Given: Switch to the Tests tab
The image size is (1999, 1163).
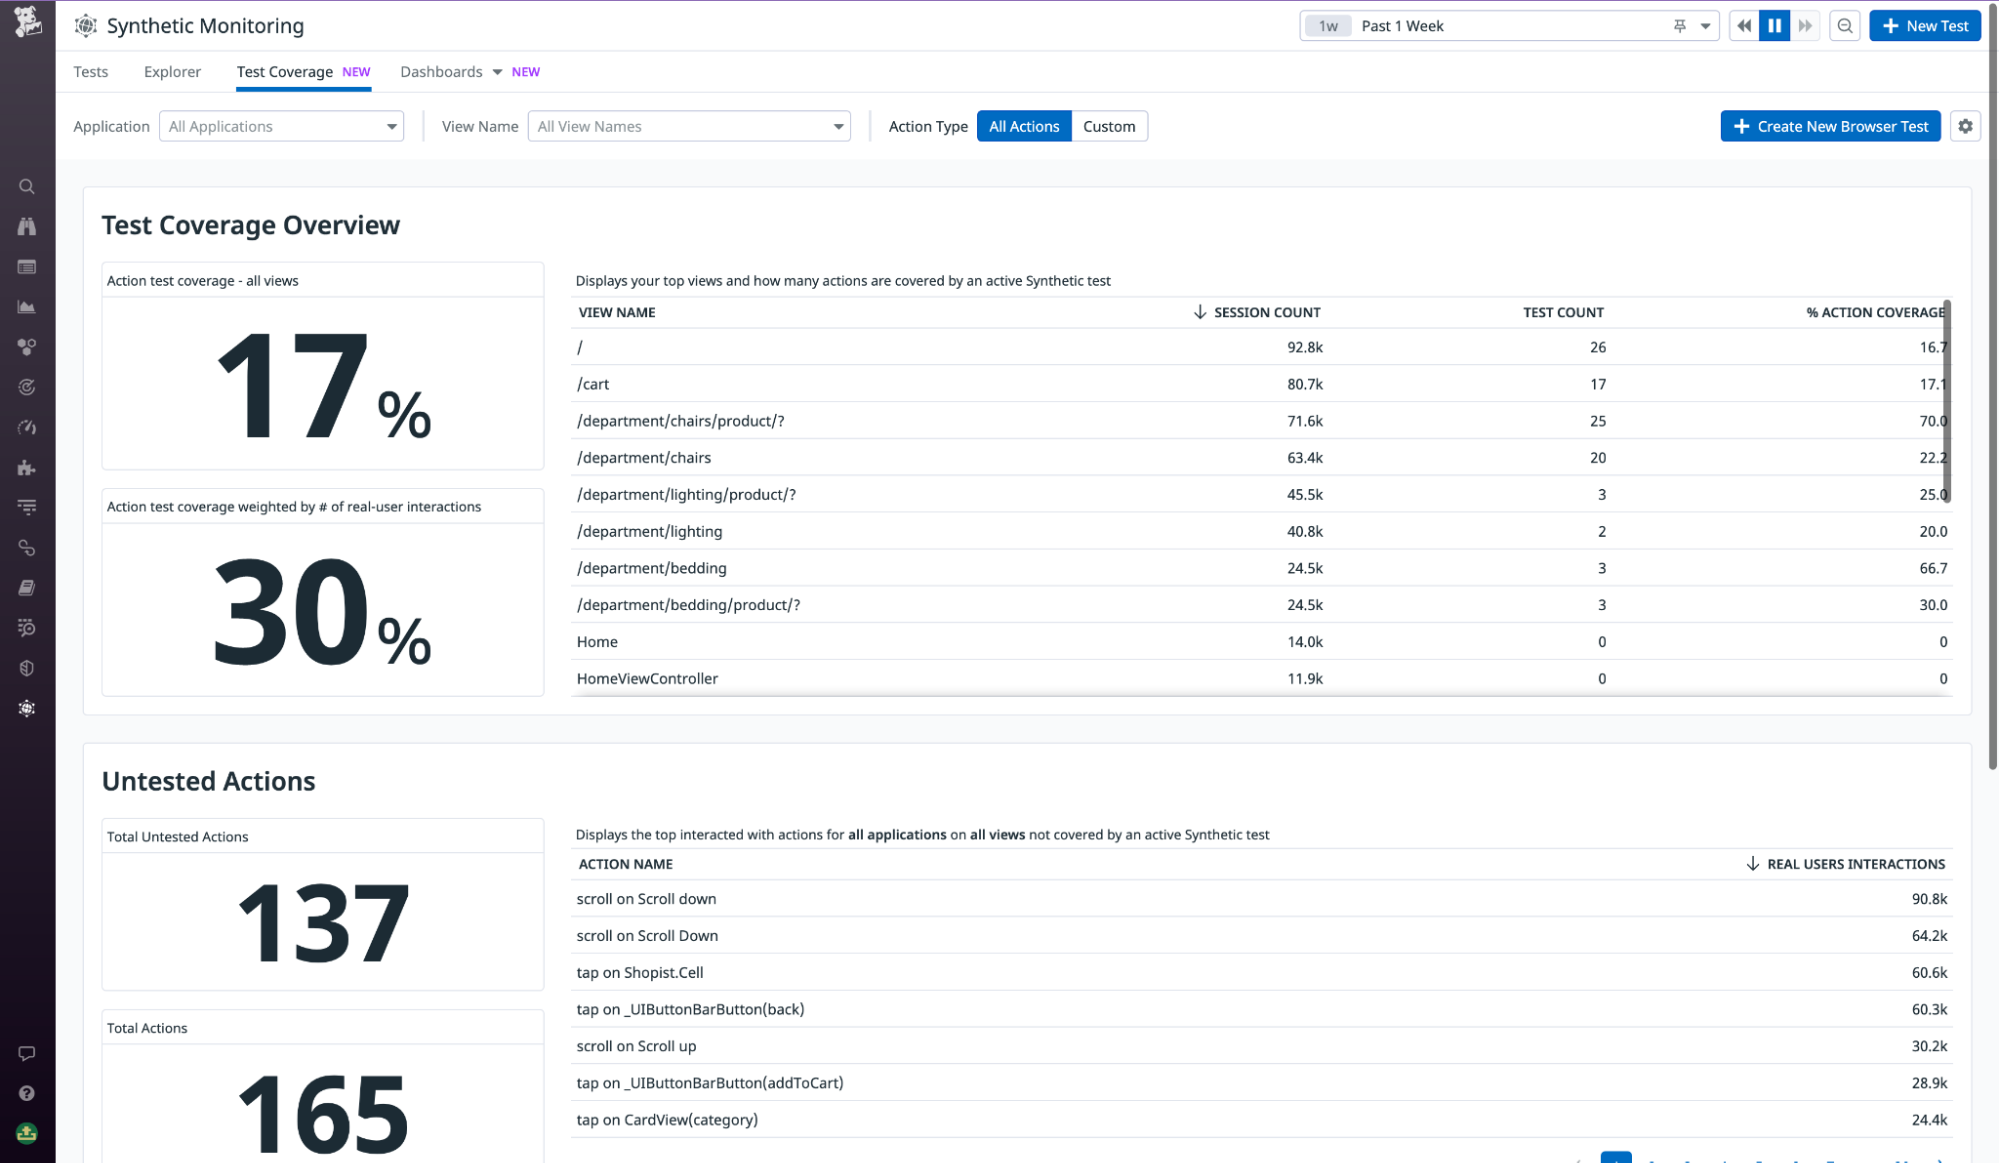Looking at the screenshot, I should pyautogui.click(x=90, y=71).
